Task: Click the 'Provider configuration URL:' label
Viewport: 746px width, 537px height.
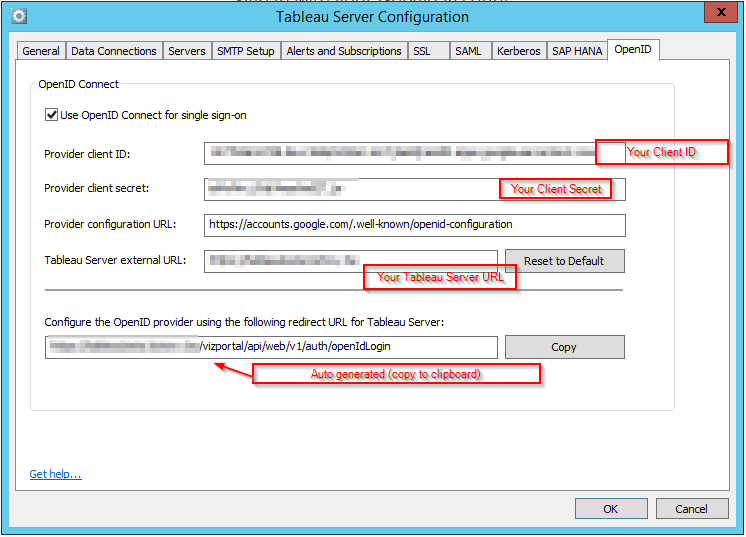Action: (x=110, y=224)
